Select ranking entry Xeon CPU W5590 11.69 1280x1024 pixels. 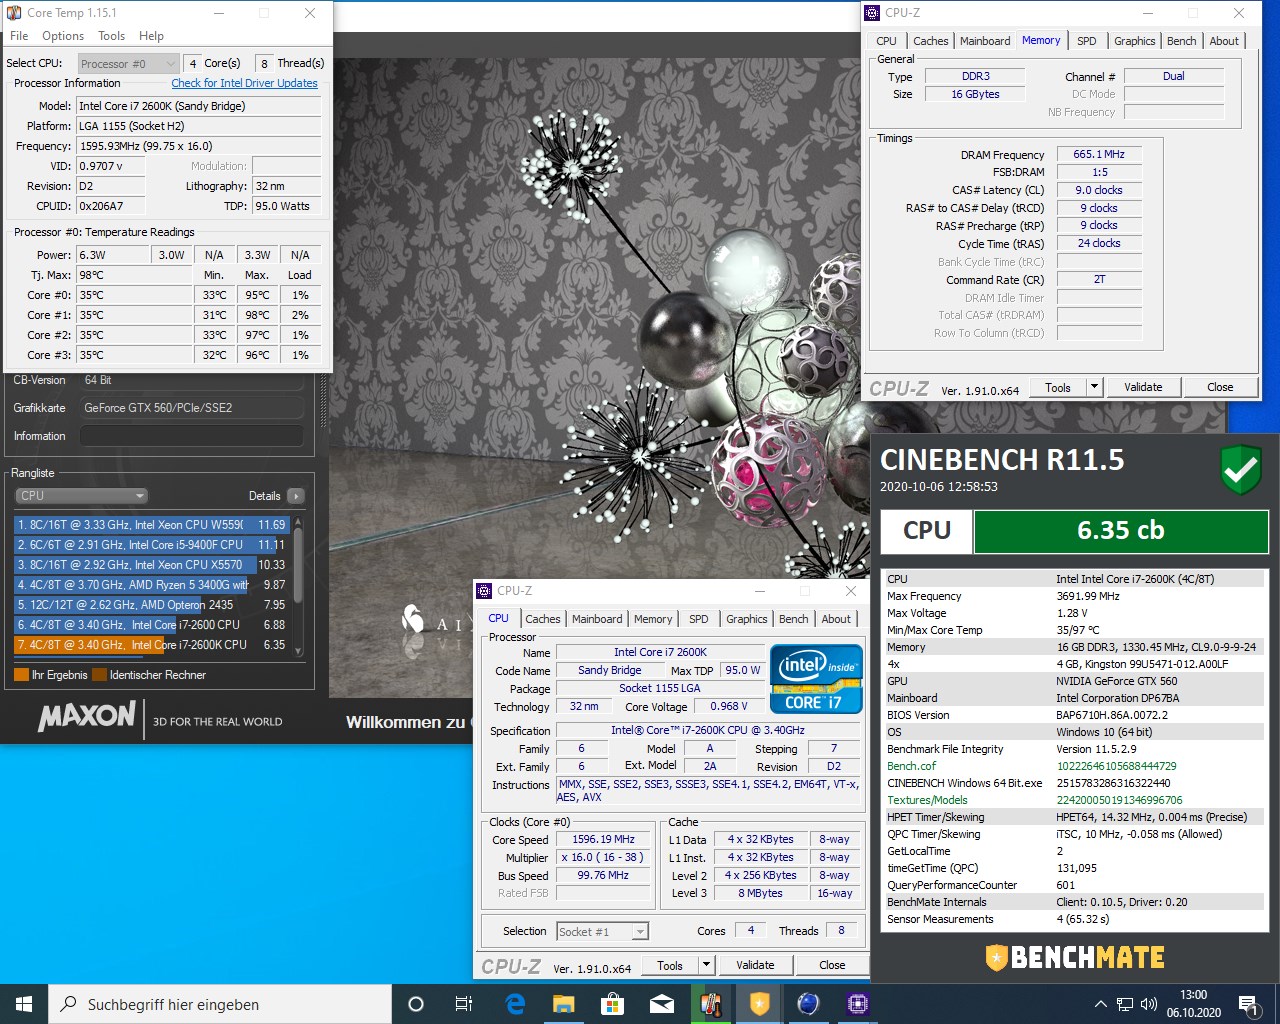(x=150, y=525)
